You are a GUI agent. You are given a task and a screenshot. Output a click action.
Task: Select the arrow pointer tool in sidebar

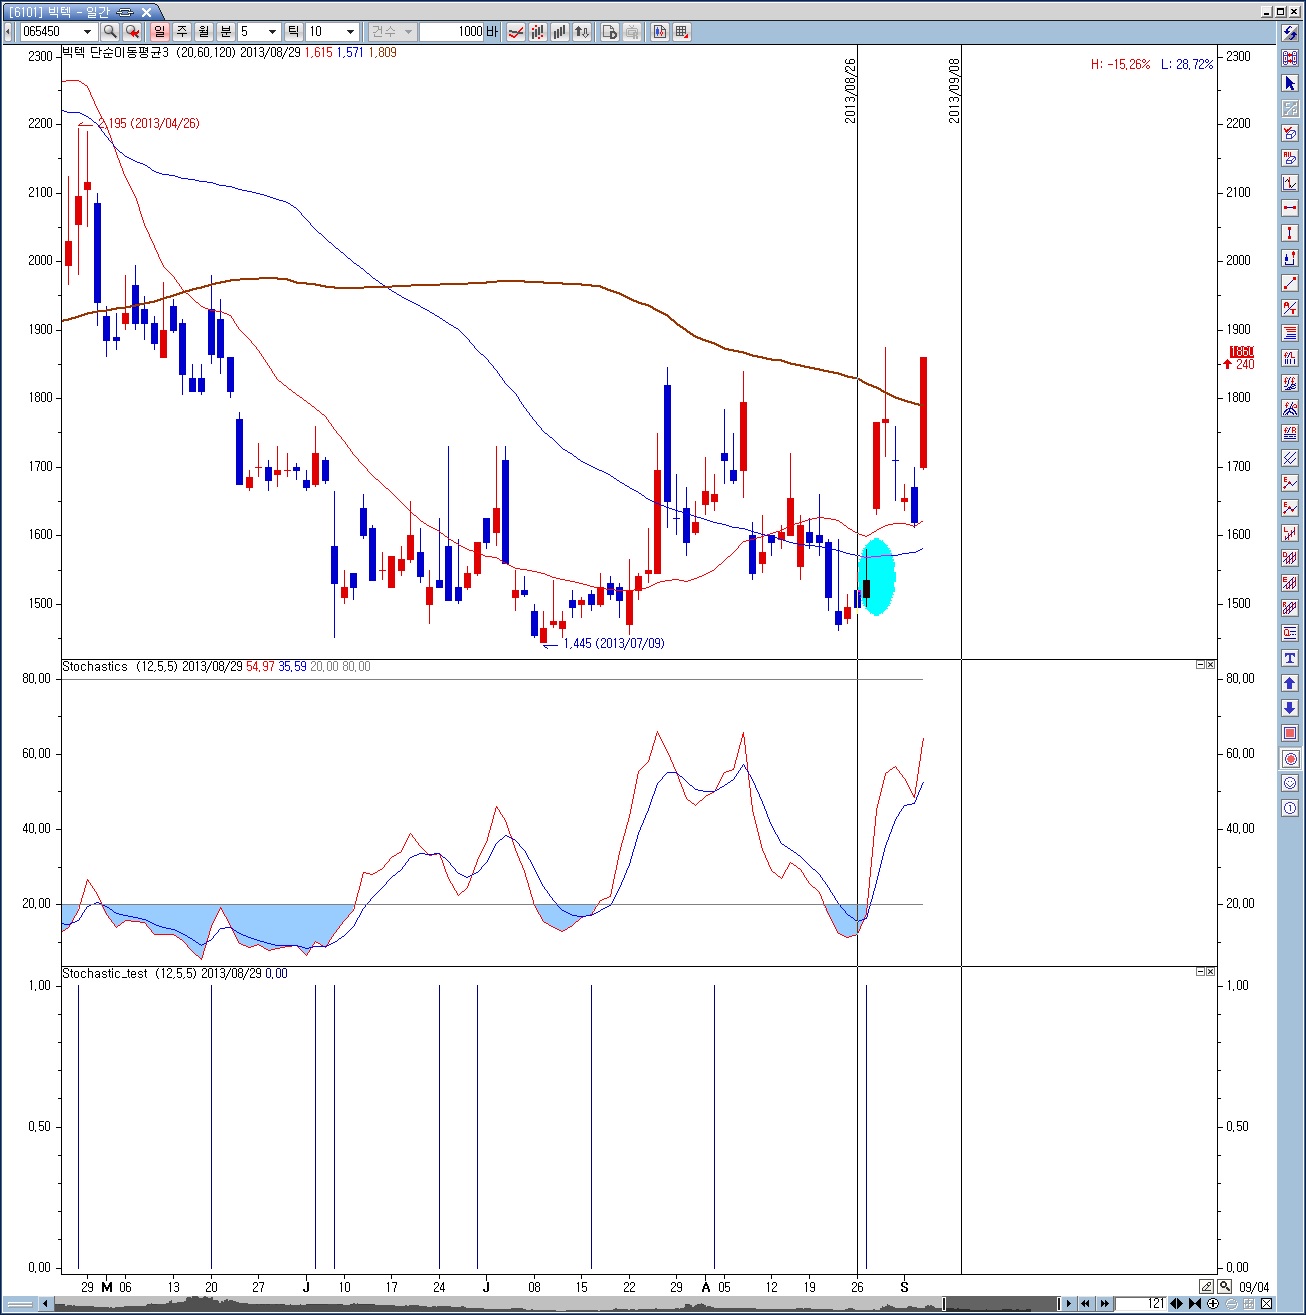[1290, 84]
